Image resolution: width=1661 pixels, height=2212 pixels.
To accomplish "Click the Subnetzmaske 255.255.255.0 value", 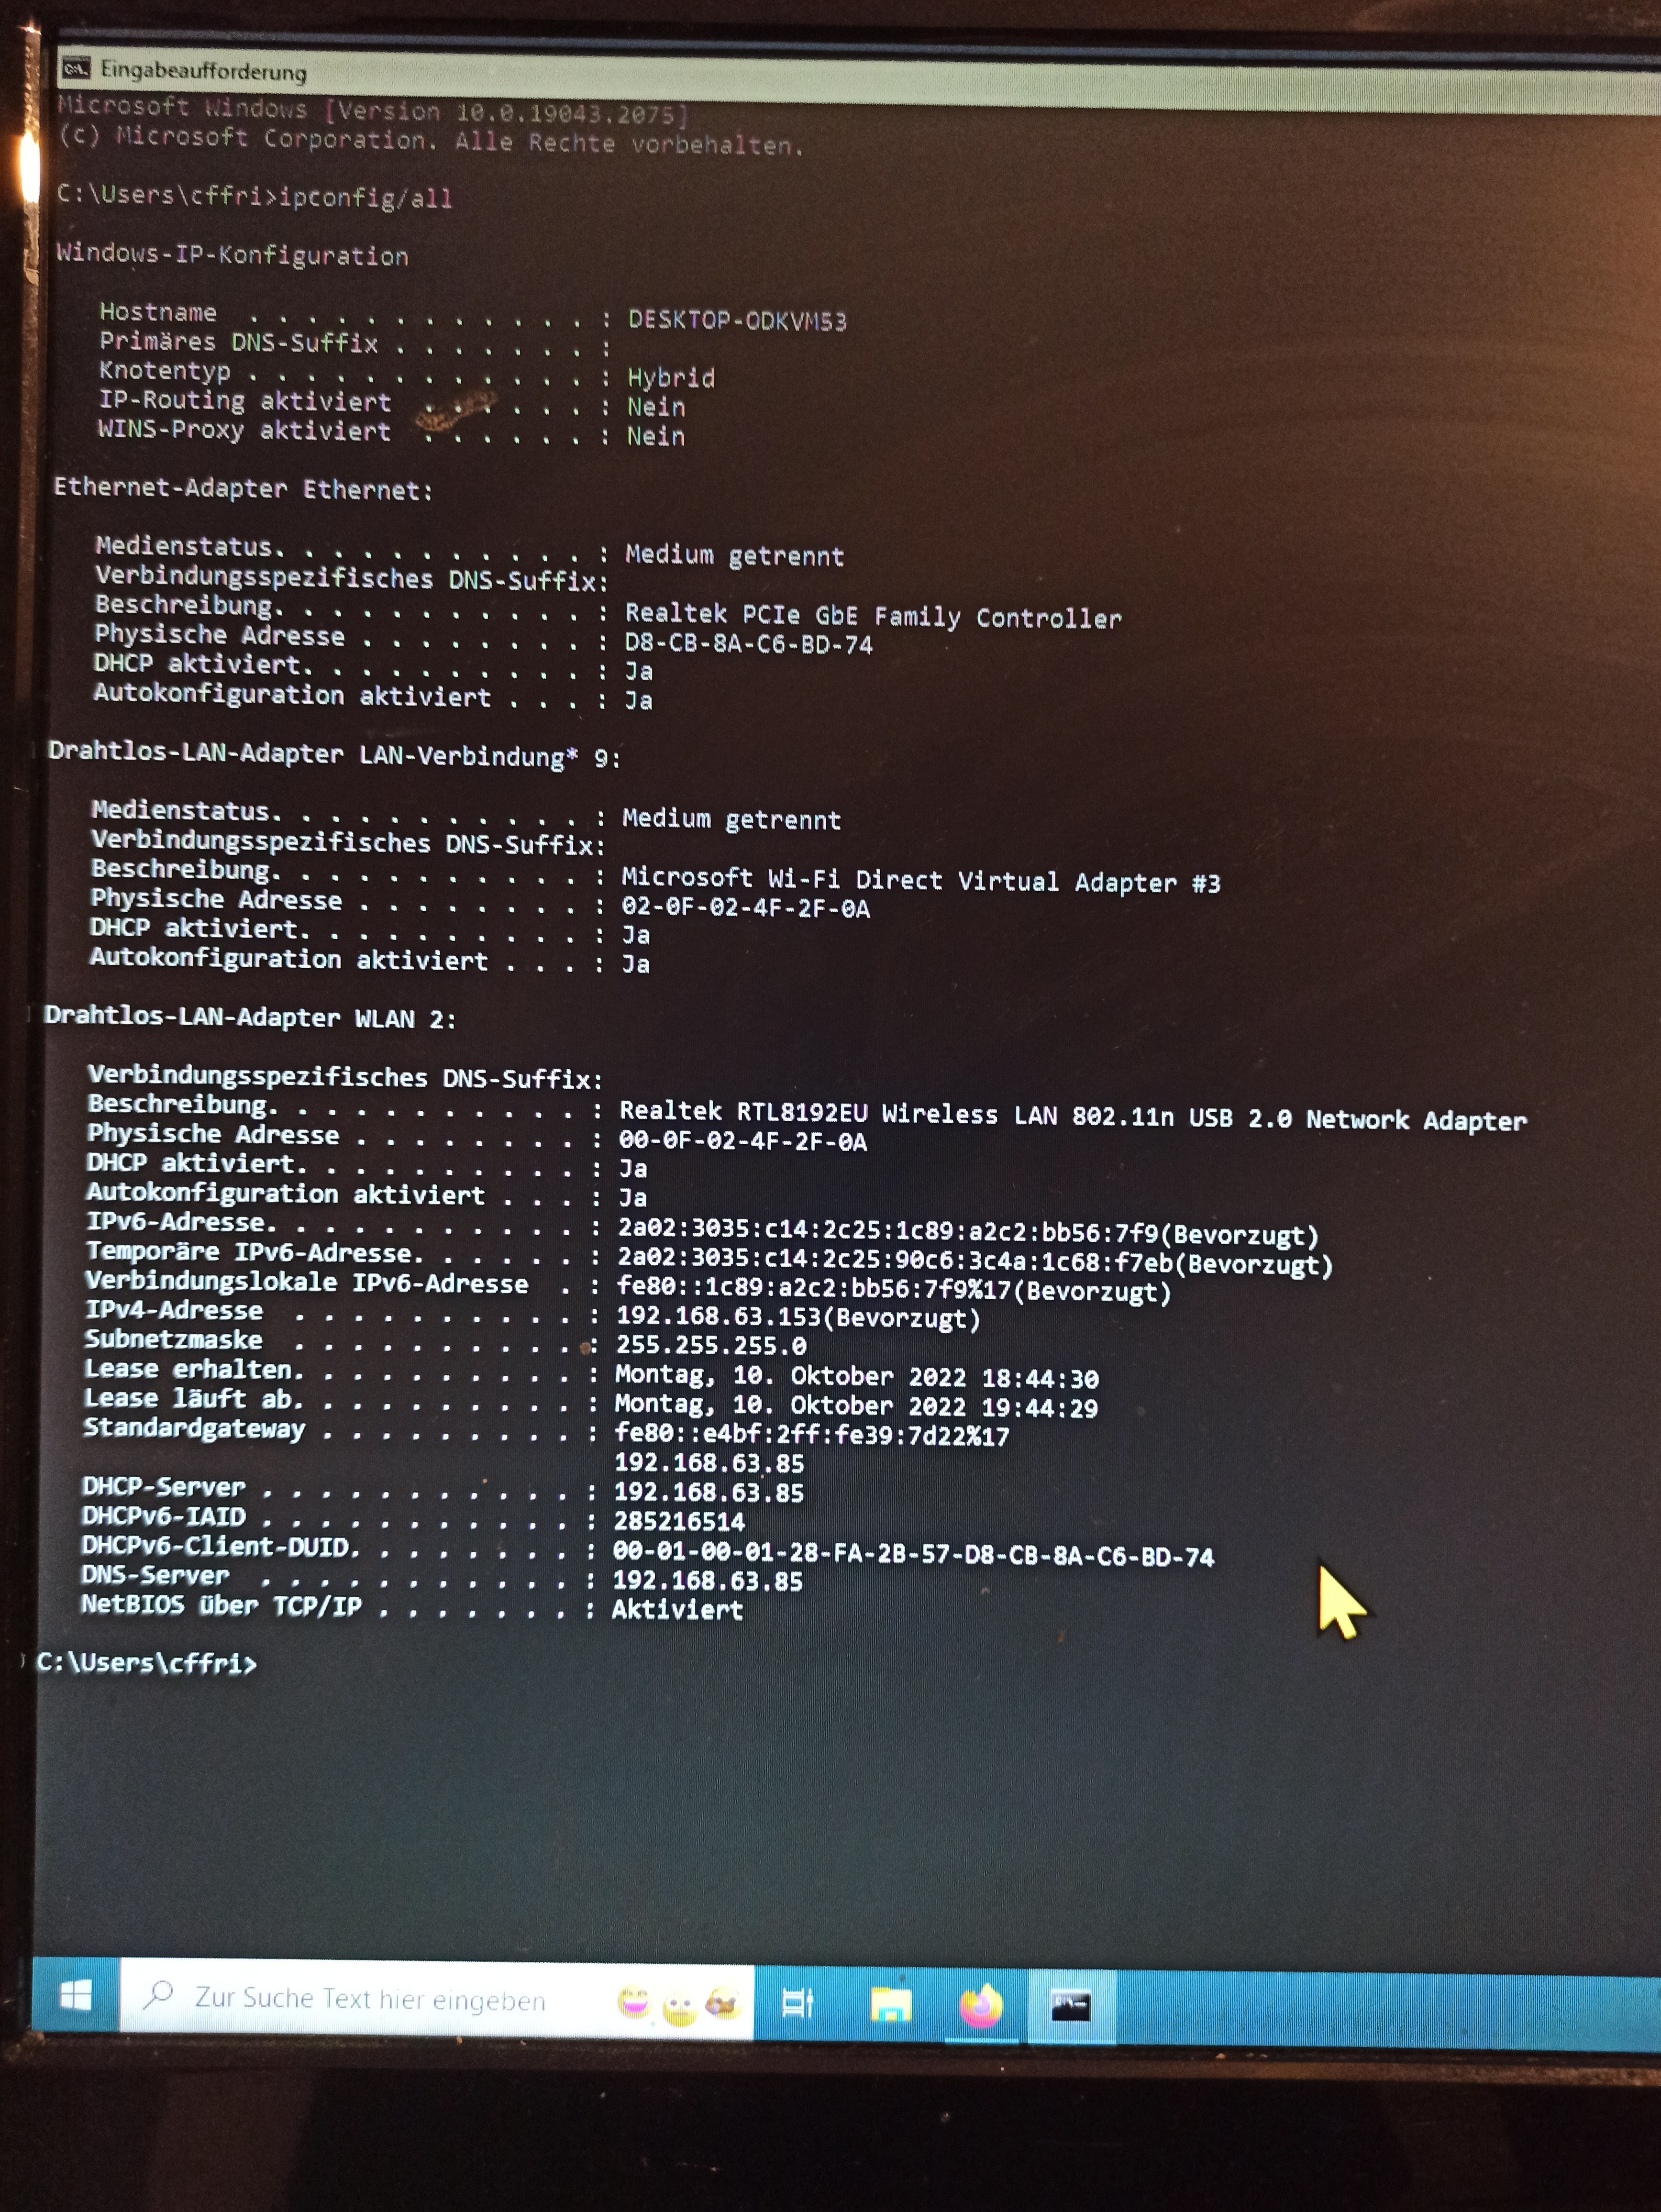I will (x=710, y=1346).
